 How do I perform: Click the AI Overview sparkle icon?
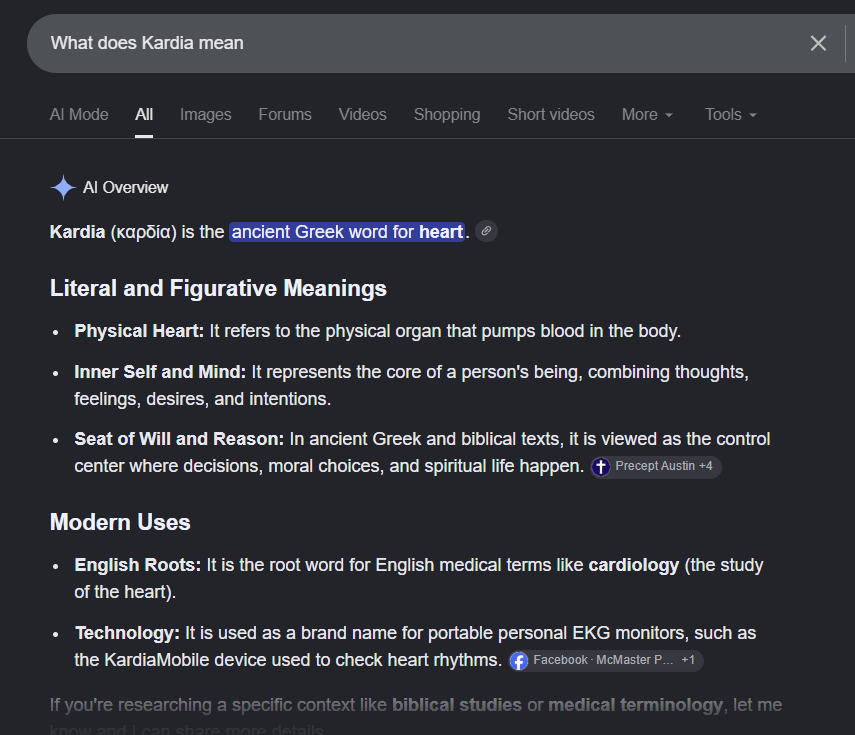click(63, 187)
